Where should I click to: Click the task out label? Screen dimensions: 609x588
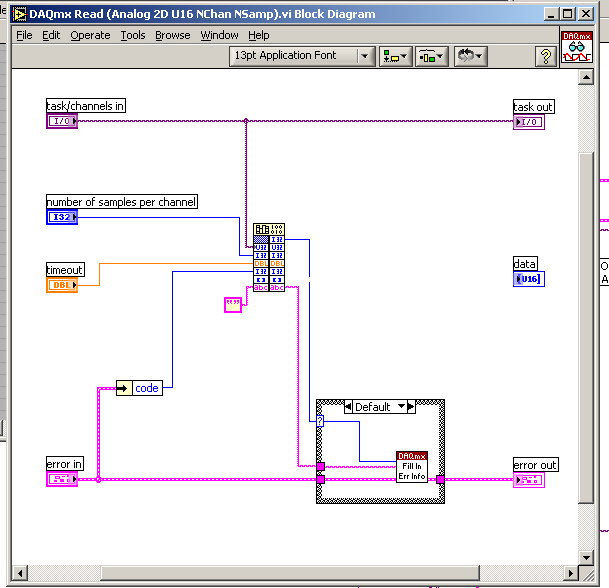533,106
